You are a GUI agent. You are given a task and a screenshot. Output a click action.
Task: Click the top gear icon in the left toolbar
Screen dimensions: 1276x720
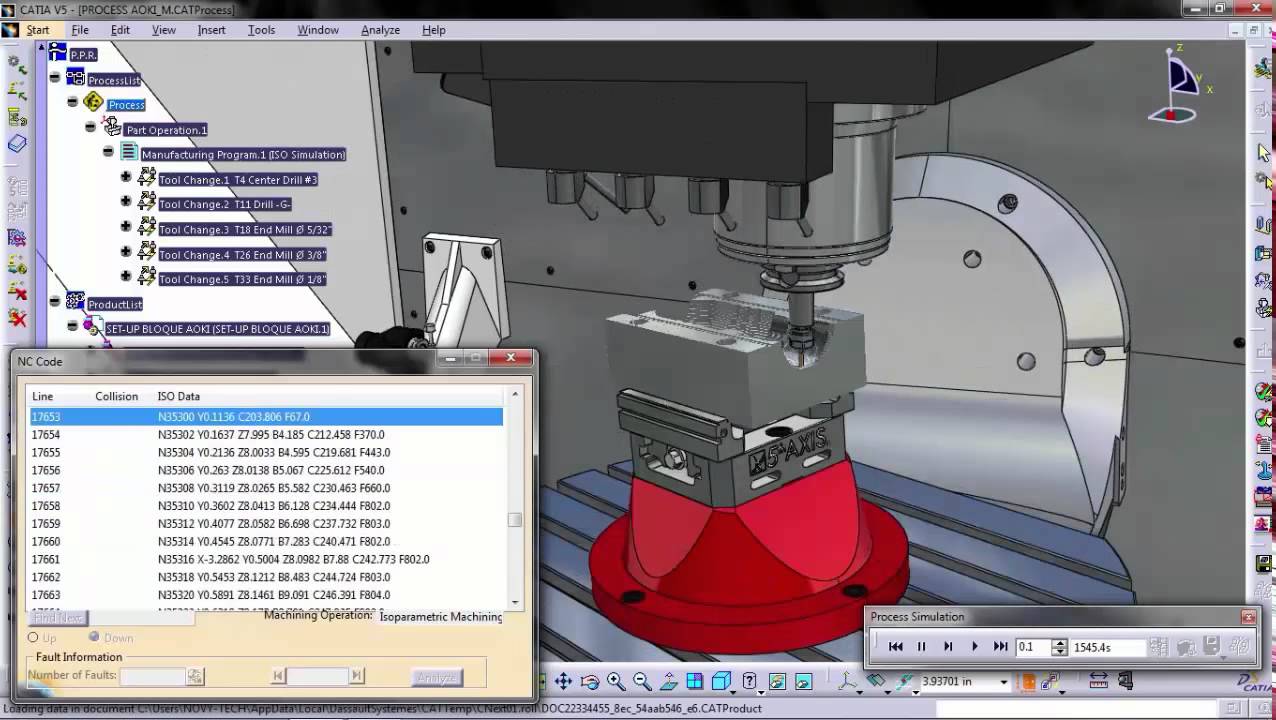click(x=17, y=64)
